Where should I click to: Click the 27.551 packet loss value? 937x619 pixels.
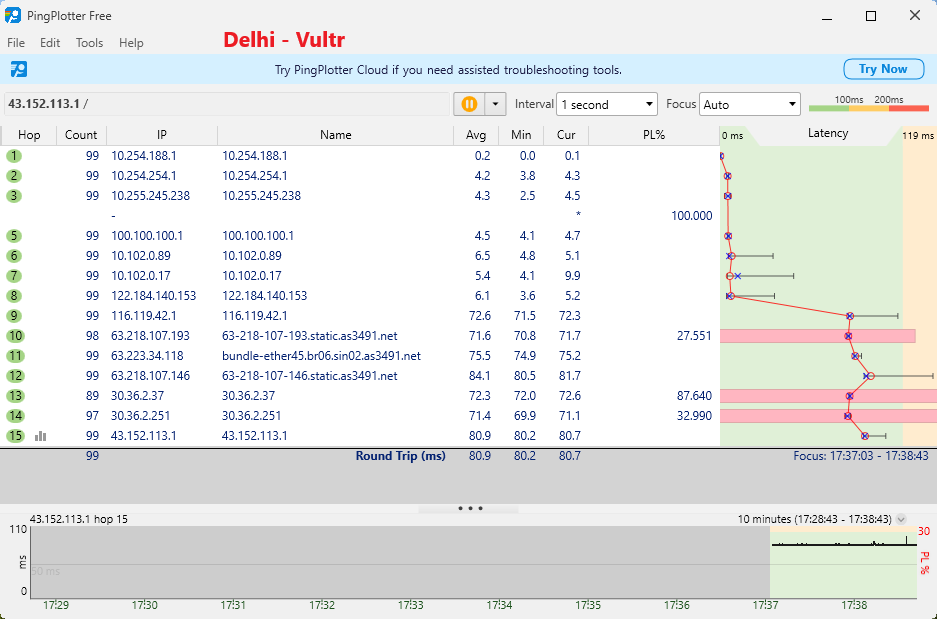click(694, 336)
